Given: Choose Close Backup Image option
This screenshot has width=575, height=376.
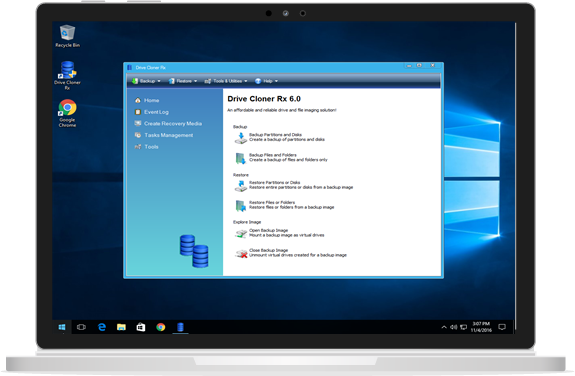Looking at the screenshot, I should (291, 253).
